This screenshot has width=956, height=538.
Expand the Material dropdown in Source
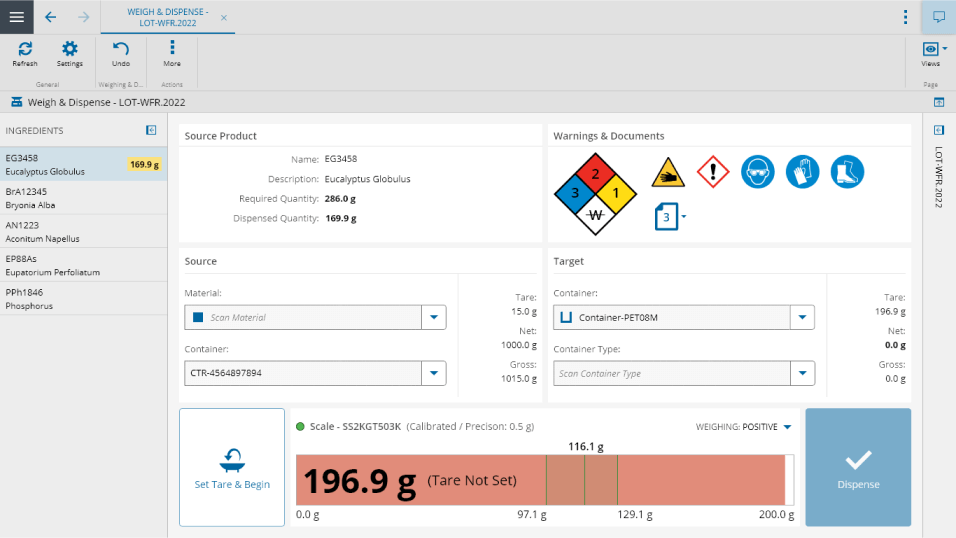pos(434,317)
